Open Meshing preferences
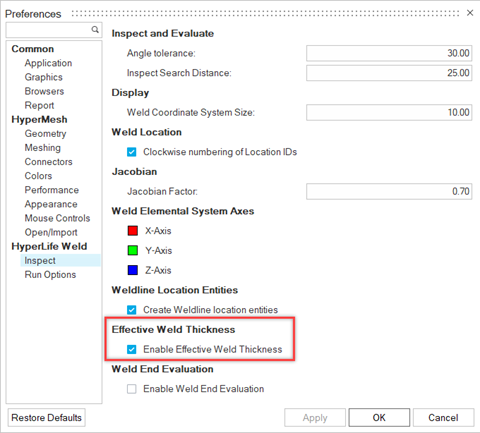The width and height of the screenshot is (480, 433). pos(43,148)
